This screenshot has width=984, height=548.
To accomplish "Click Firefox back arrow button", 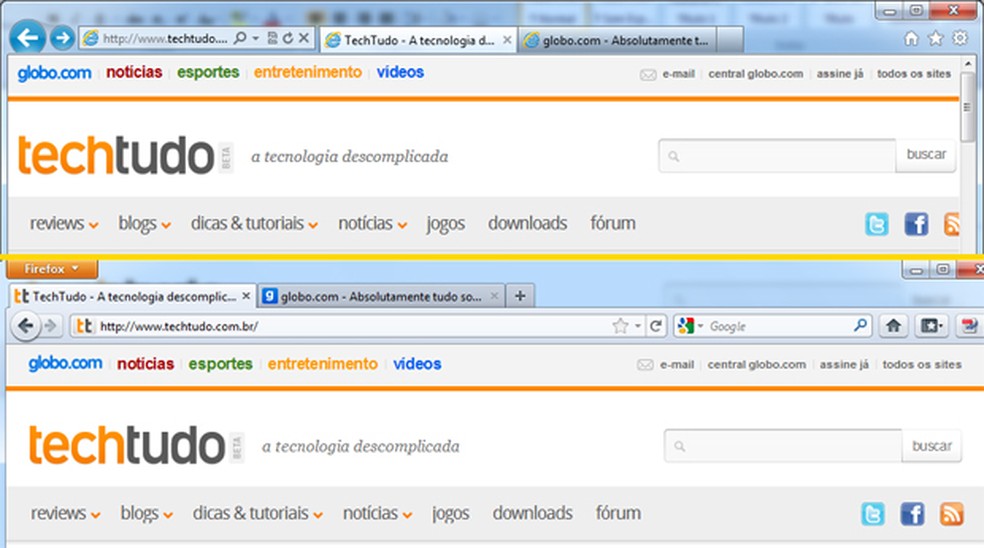I will pyautogui.click(x=26, y=326).
